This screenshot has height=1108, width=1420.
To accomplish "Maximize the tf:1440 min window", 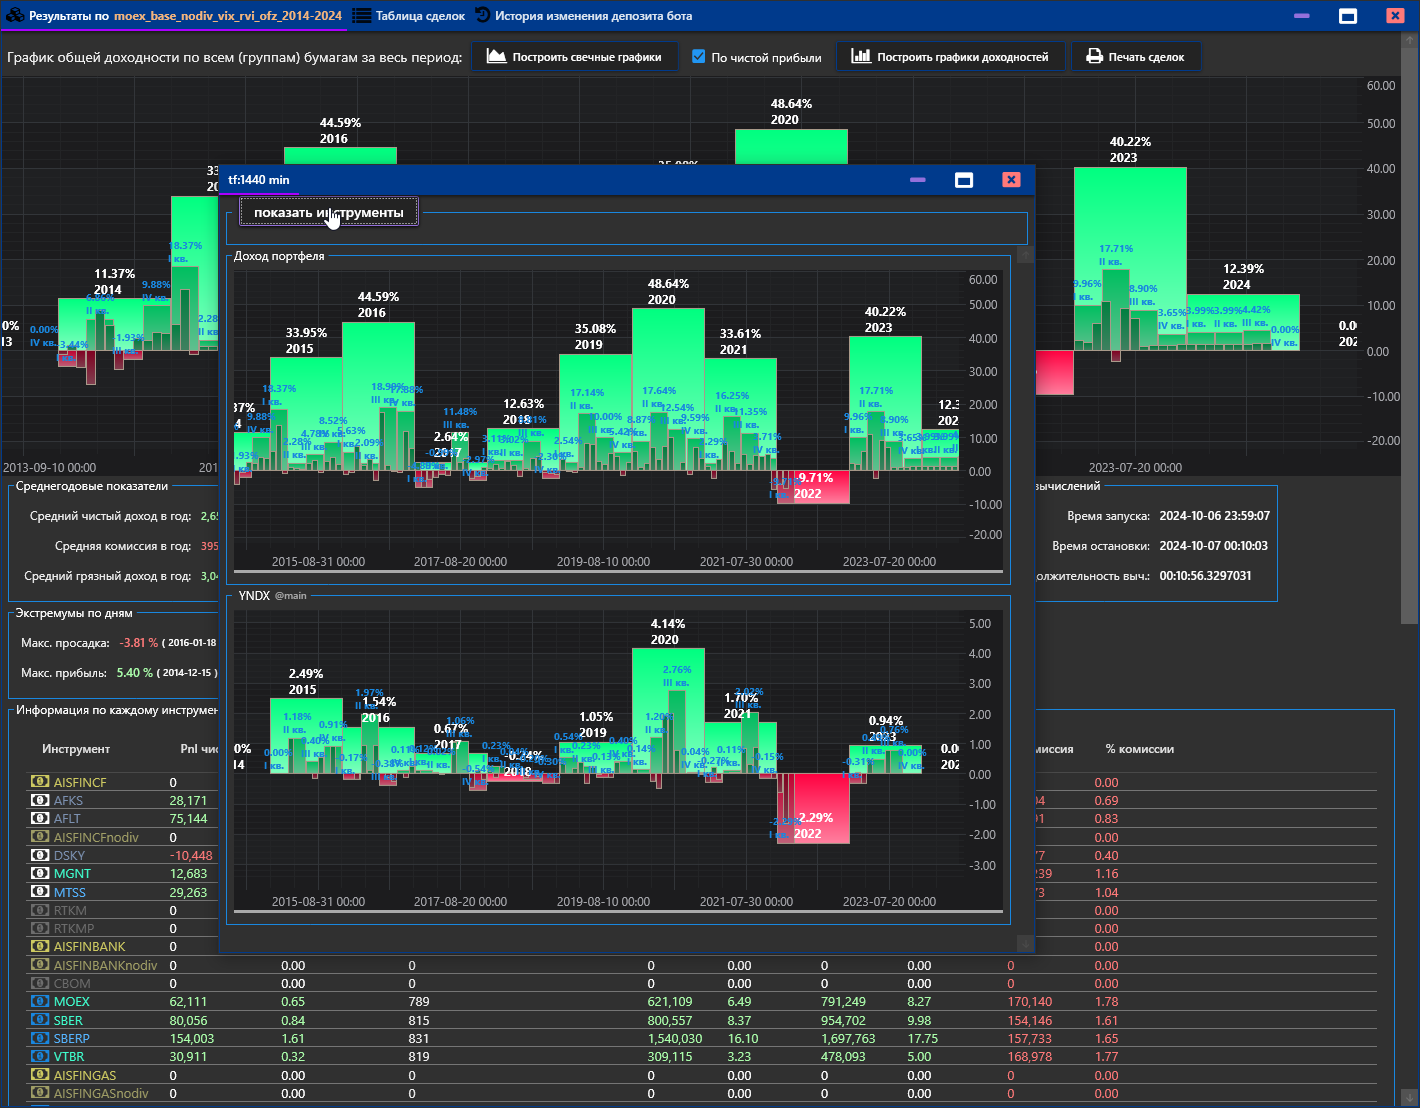I will (x=964, y=180).
